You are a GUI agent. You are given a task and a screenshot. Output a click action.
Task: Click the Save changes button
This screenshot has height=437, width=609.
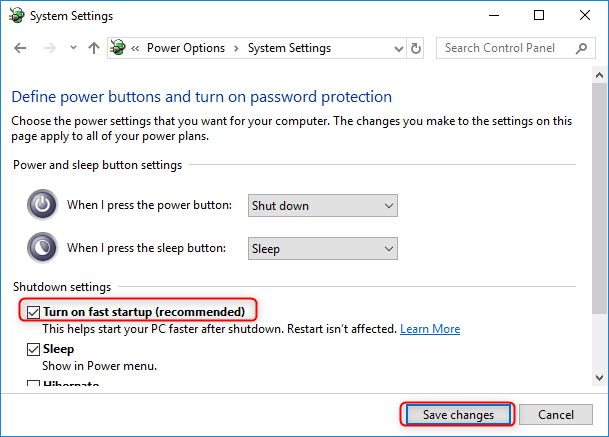click(x=458, y=414)
